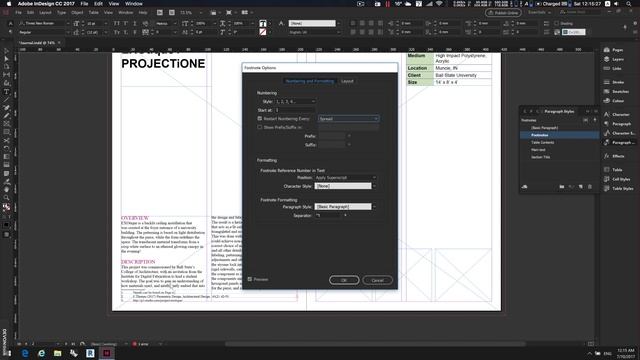Open the Effects panel

coord(614,156)
